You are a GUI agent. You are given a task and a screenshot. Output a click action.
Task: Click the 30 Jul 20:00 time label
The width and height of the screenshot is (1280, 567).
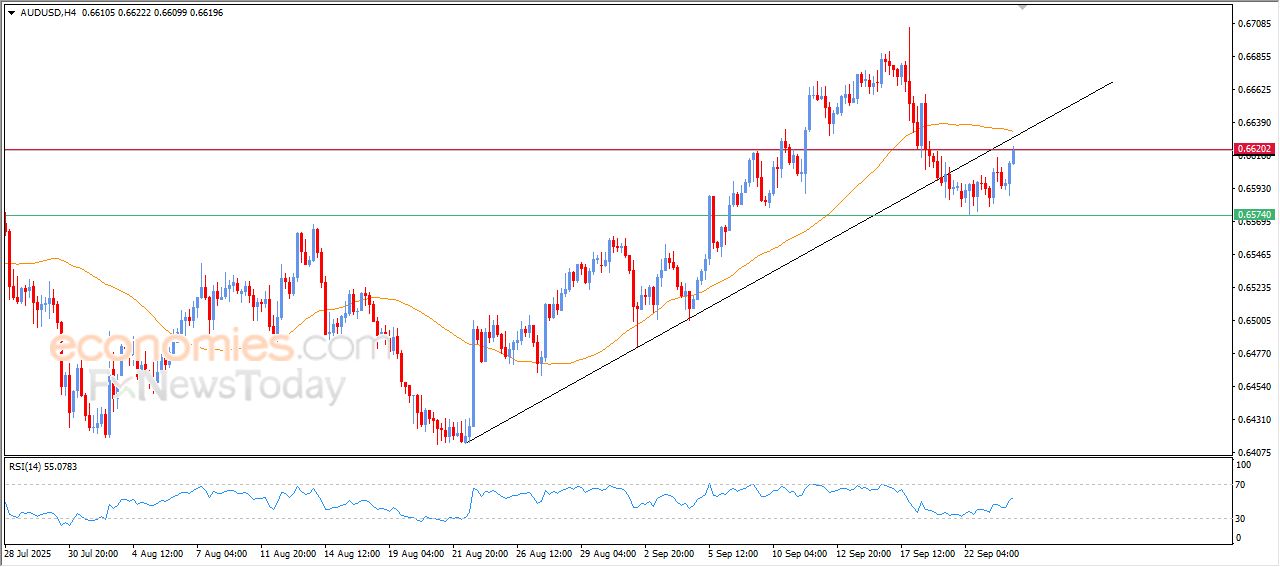[93, 553]
